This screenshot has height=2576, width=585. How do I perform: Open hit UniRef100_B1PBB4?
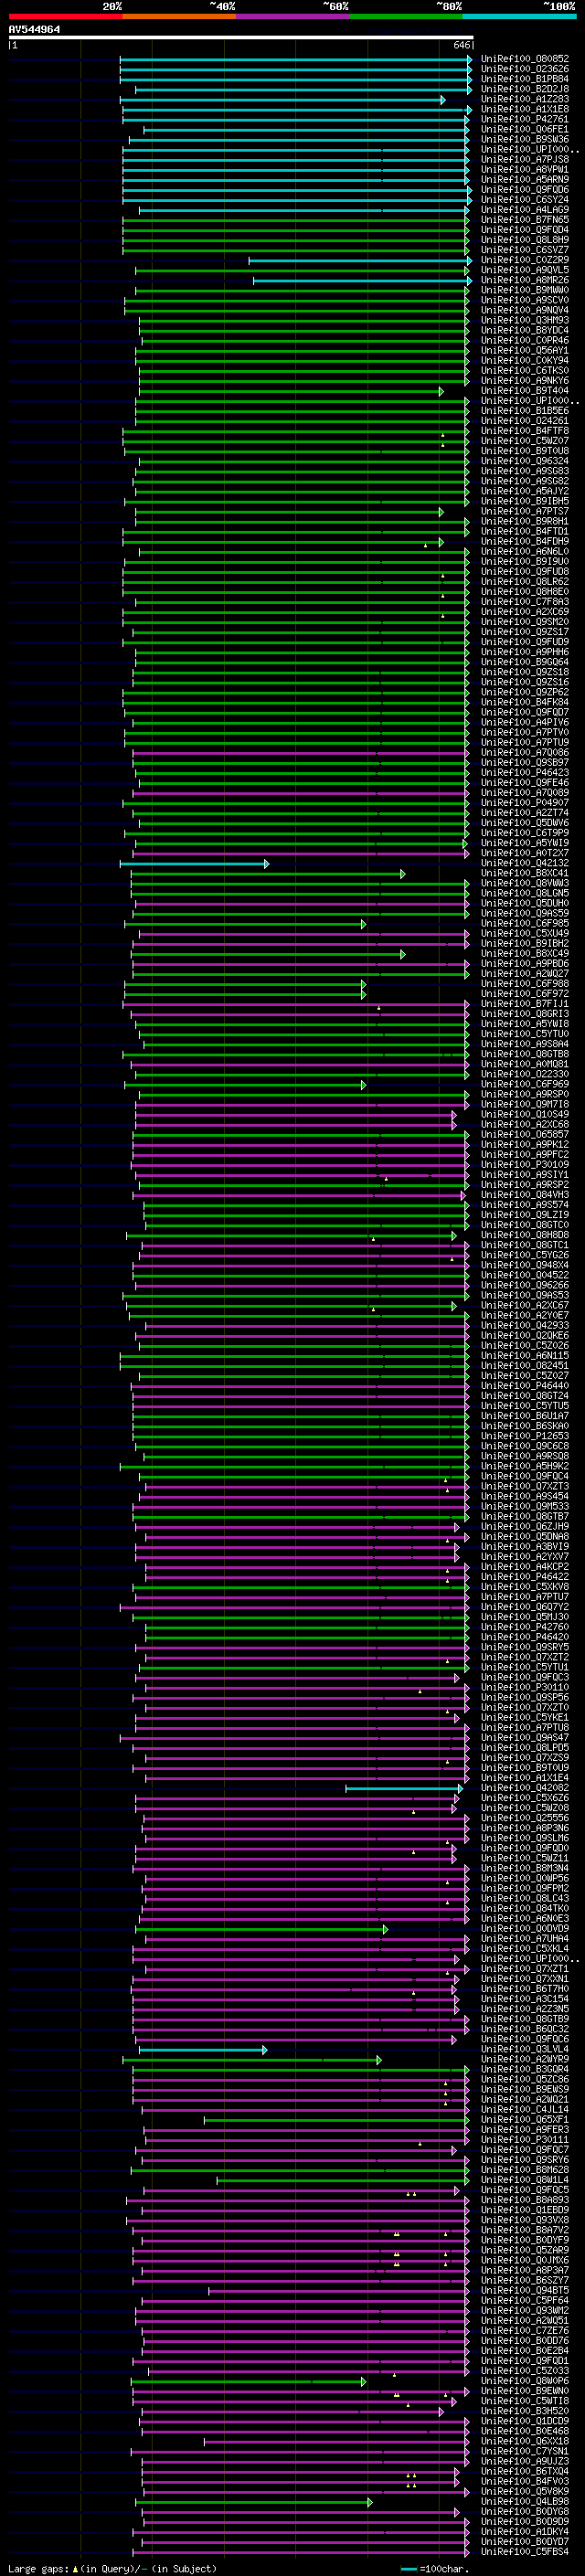[525, 79]
